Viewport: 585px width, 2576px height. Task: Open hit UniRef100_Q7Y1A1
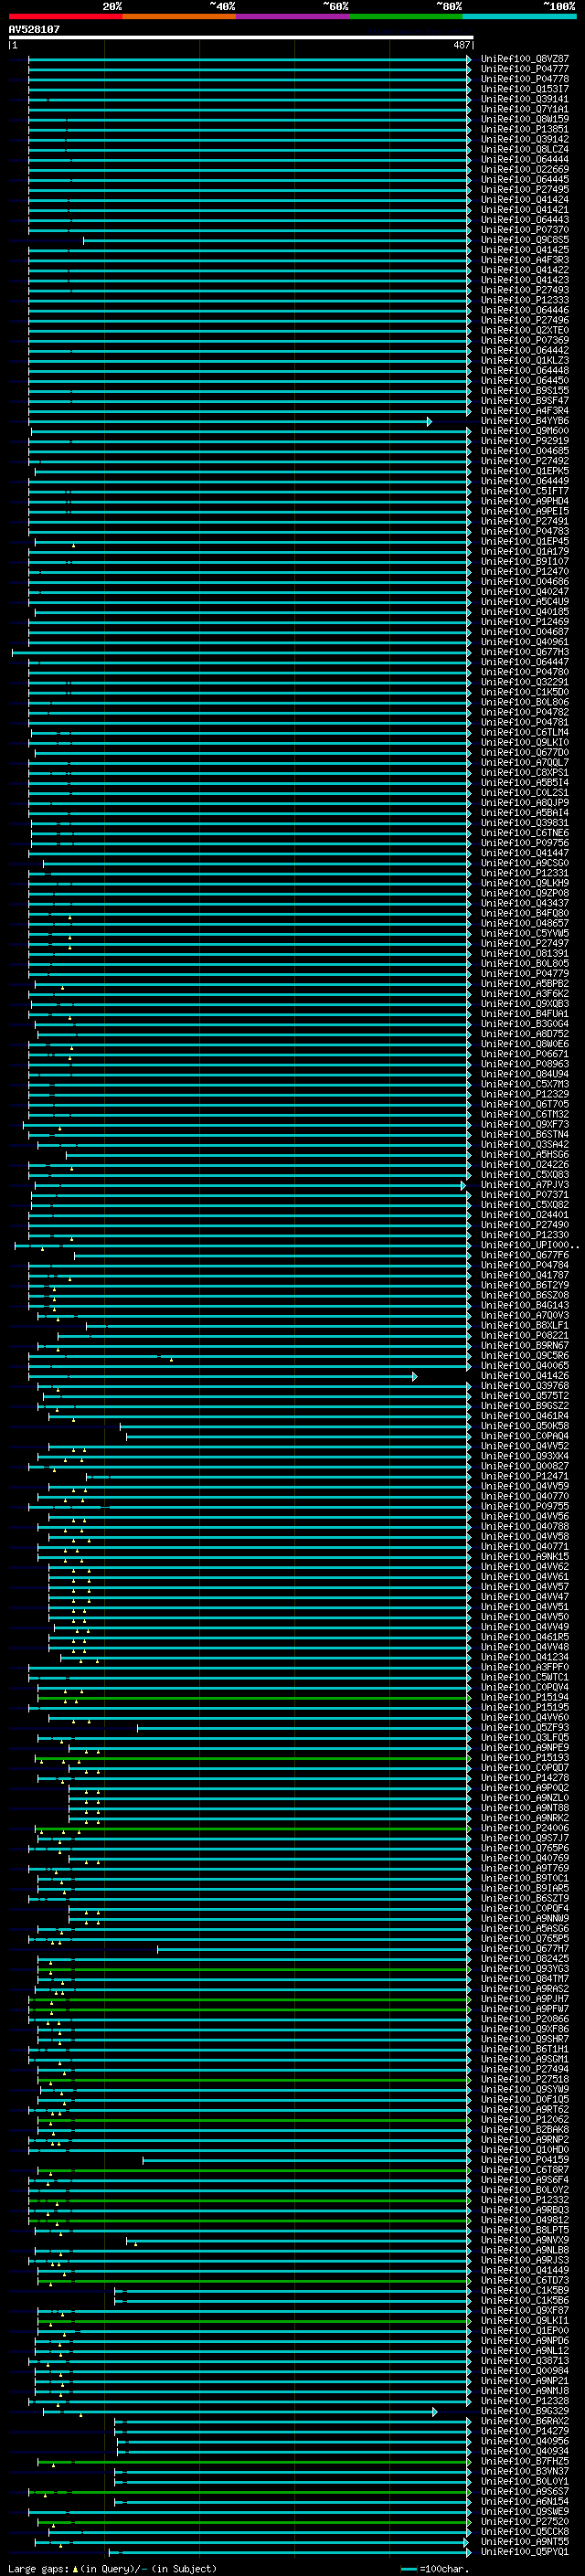click(524, 109)
